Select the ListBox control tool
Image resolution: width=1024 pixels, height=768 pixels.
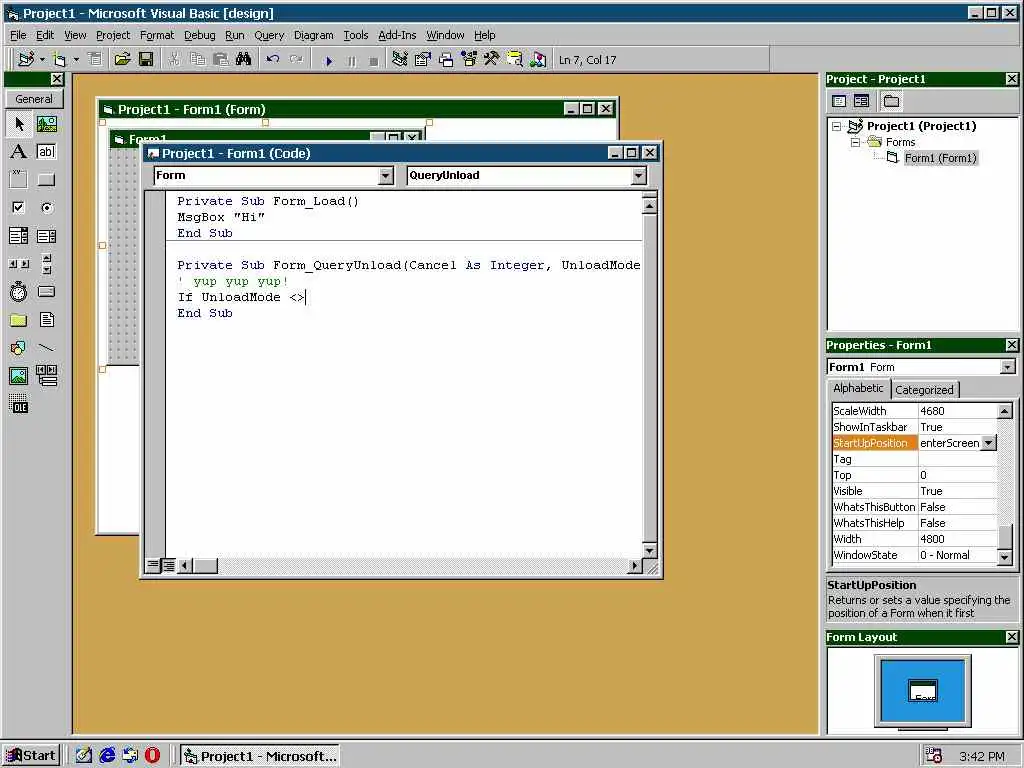(46, 236)
